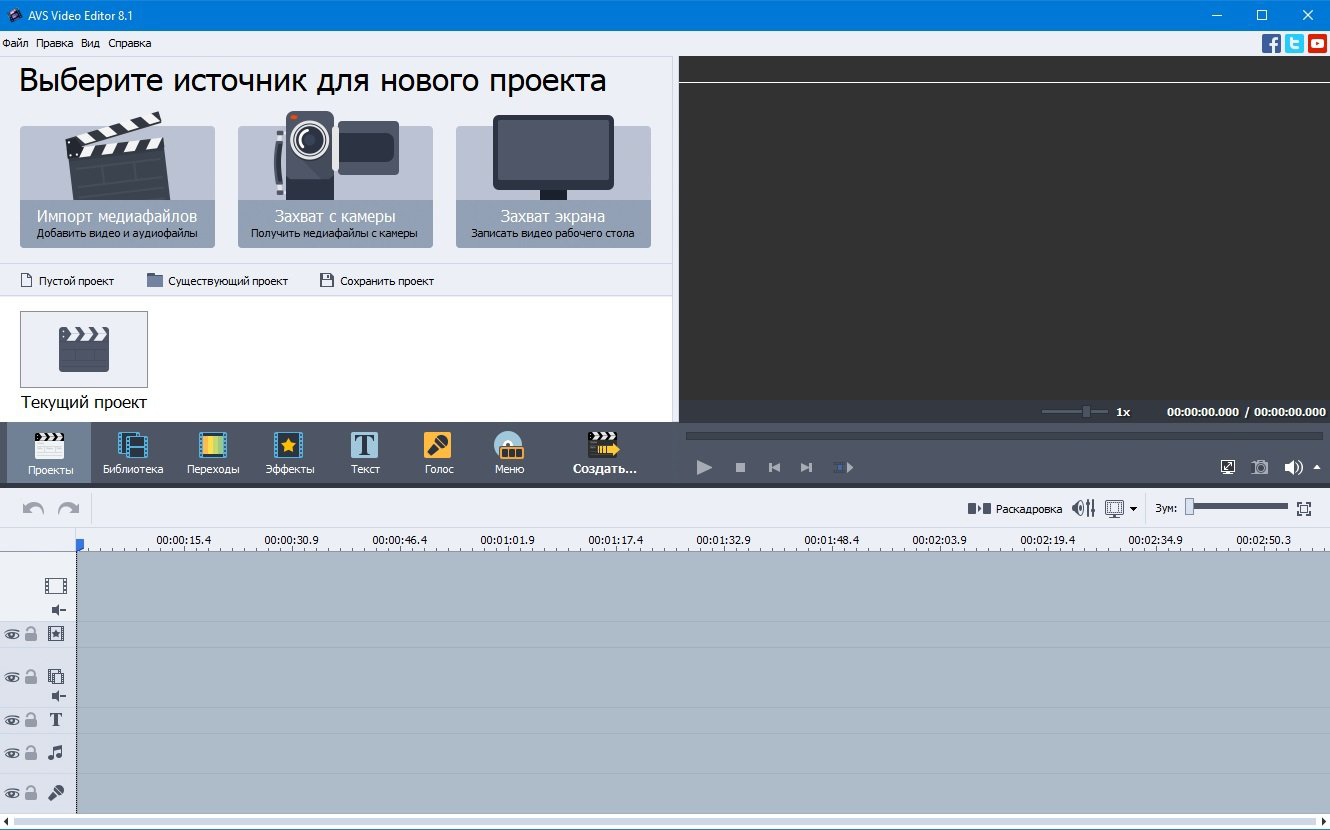Click Раскадровка to switch storyboard view
The image size is (1330, 830).
(x=1024, y=508)
